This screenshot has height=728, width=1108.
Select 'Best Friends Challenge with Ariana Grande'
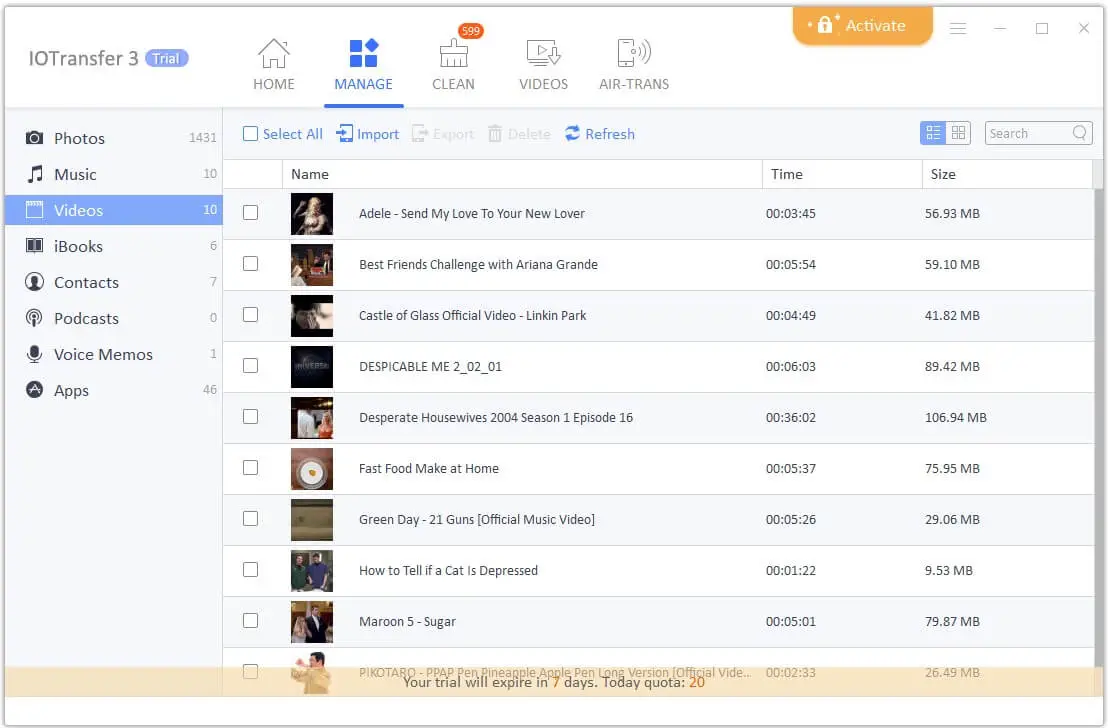click(x=478, y=264)
